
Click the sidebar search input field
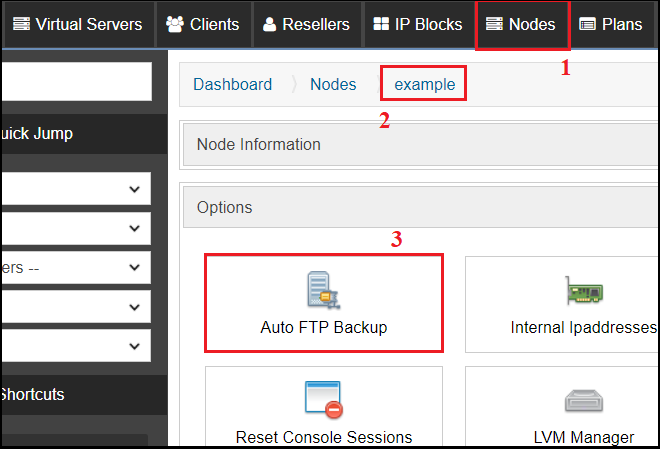coord(77,82)
